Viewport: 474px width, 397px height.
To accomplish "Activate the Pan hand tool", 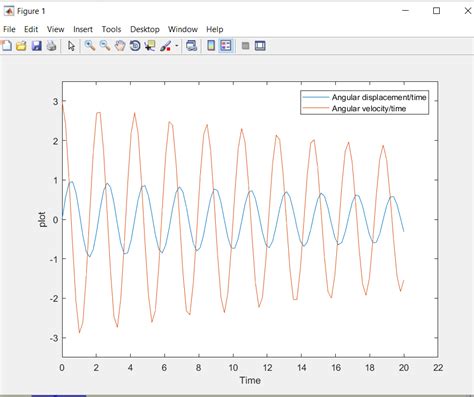I will (x=120, y=46).
